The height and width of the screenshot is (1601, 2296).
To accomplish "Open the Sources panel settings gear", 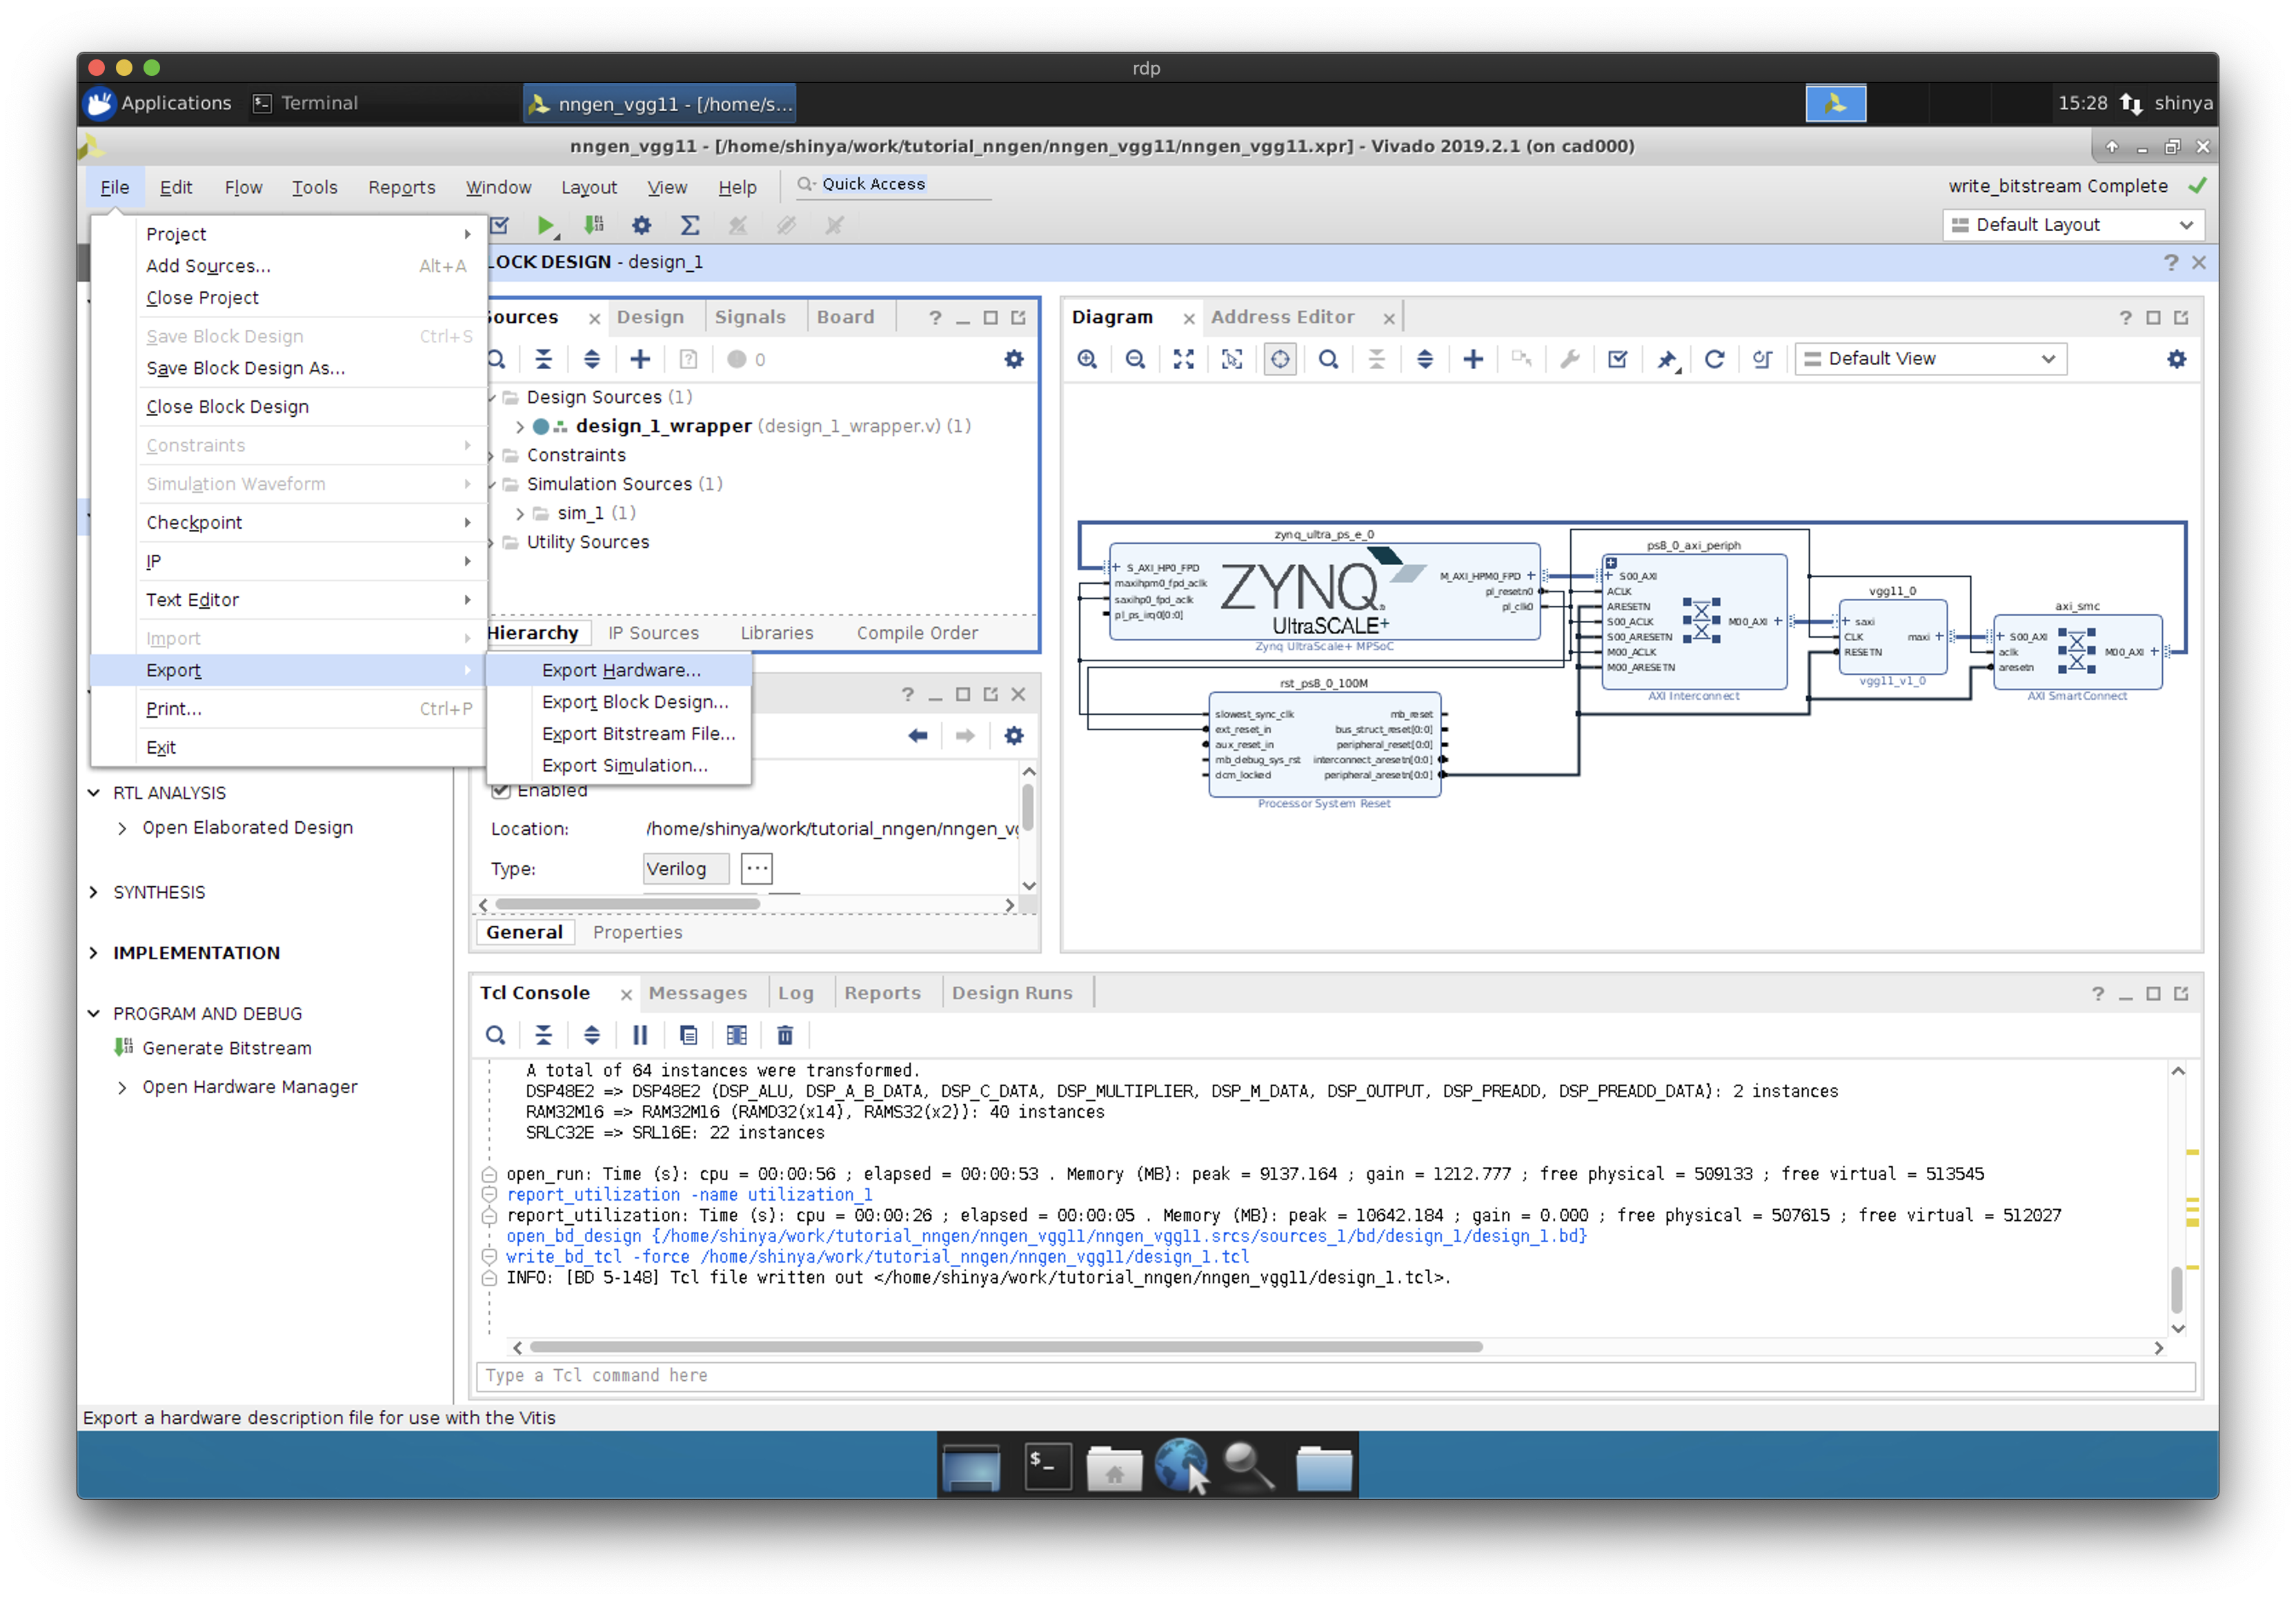I will pyautogui.click(x=1014, y=359).
